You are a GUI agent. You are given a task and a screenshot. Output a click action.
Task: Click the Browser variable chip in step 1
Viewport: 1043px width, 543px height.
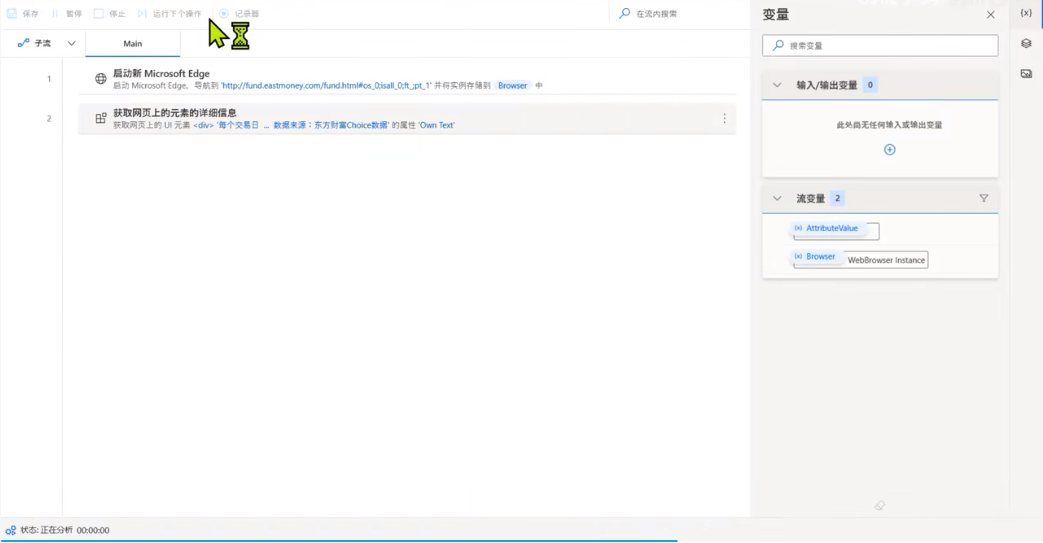[x=512, y=85]
